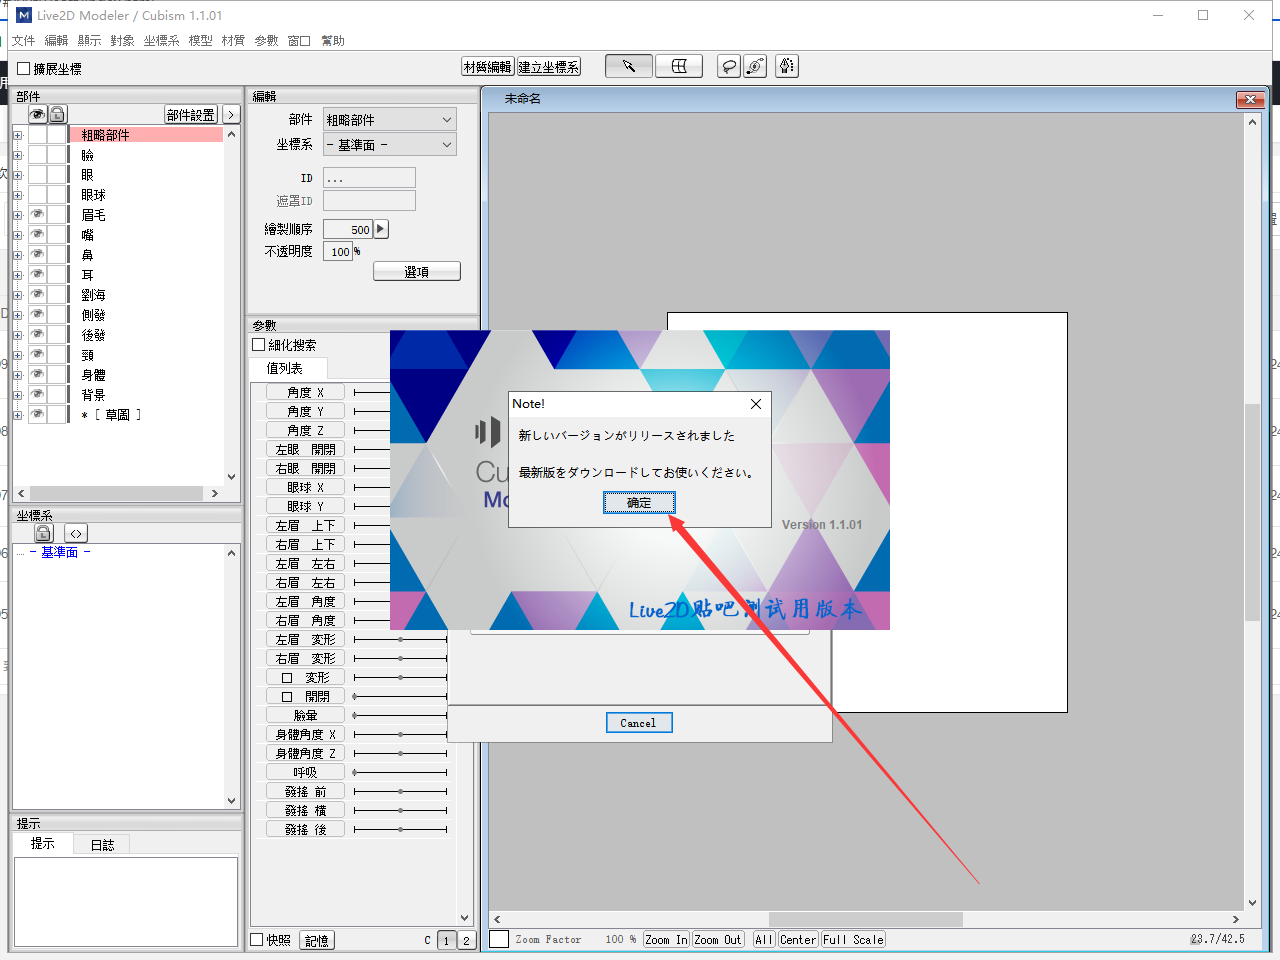The image size is (1280, 960).
Task: Expand the 後髮 tree node
Action: point(17,335)
